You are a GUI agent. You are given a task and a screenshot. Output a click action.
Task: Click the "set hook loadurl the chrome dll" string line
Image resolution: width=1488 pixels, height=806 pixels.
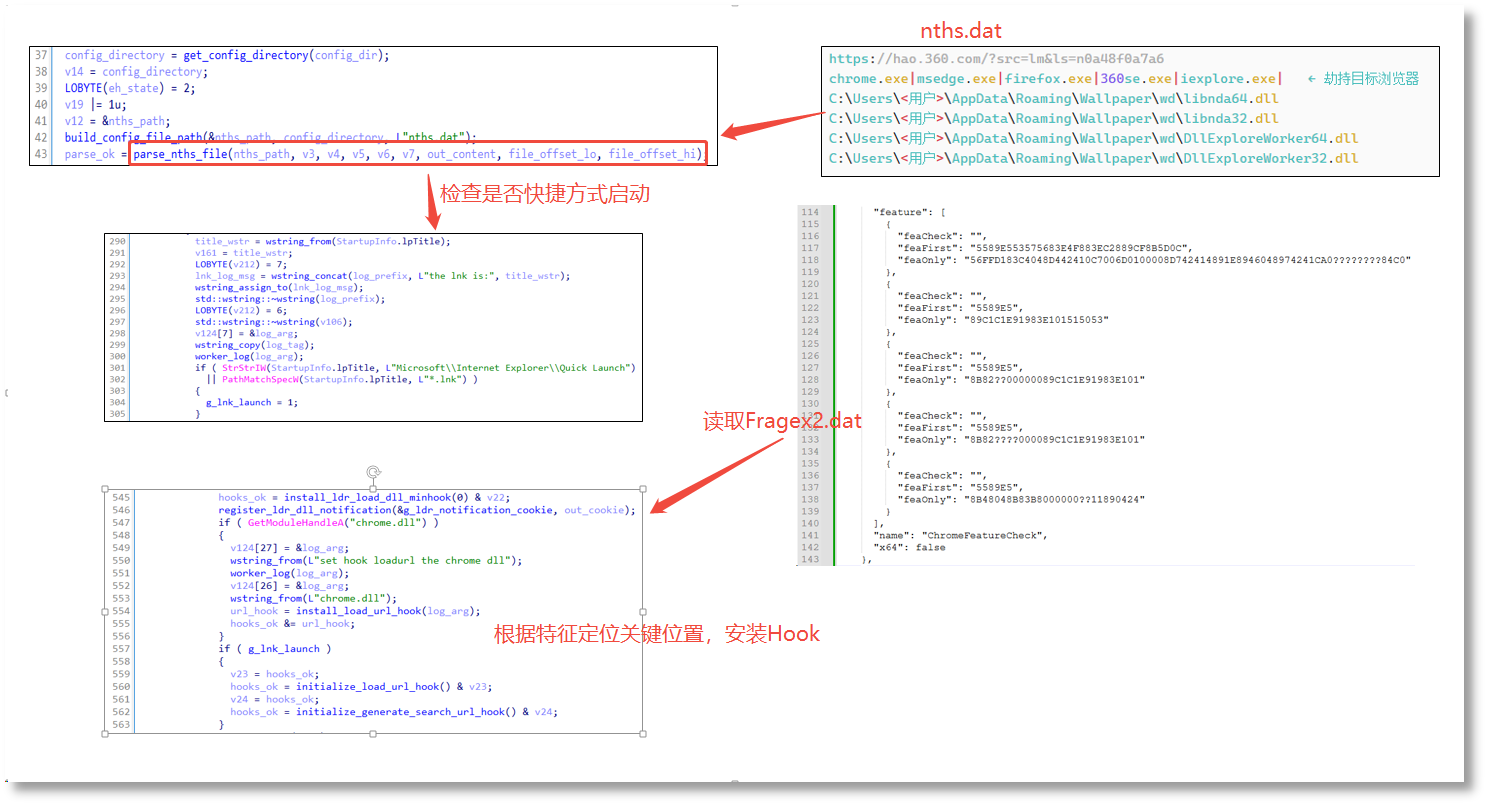(x=376, y=560)
